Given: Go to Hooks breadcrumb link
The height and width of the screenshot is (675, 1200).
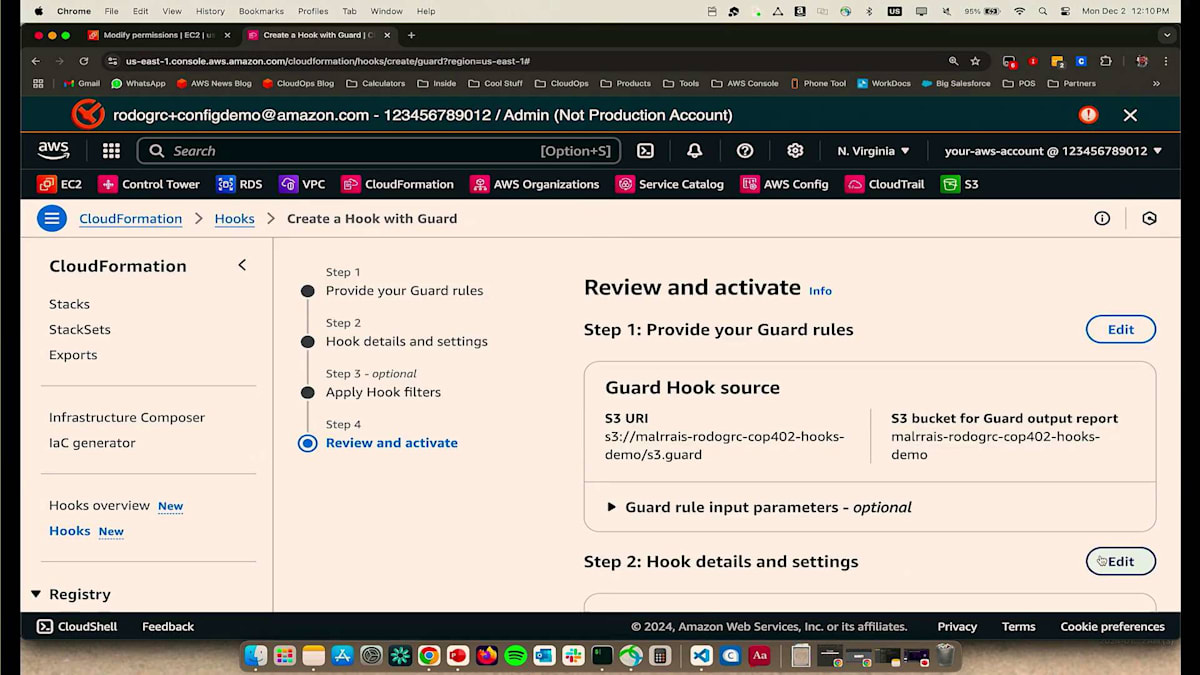Looking at the screenshot, I should pyautogui.click(x=235, y=218).
